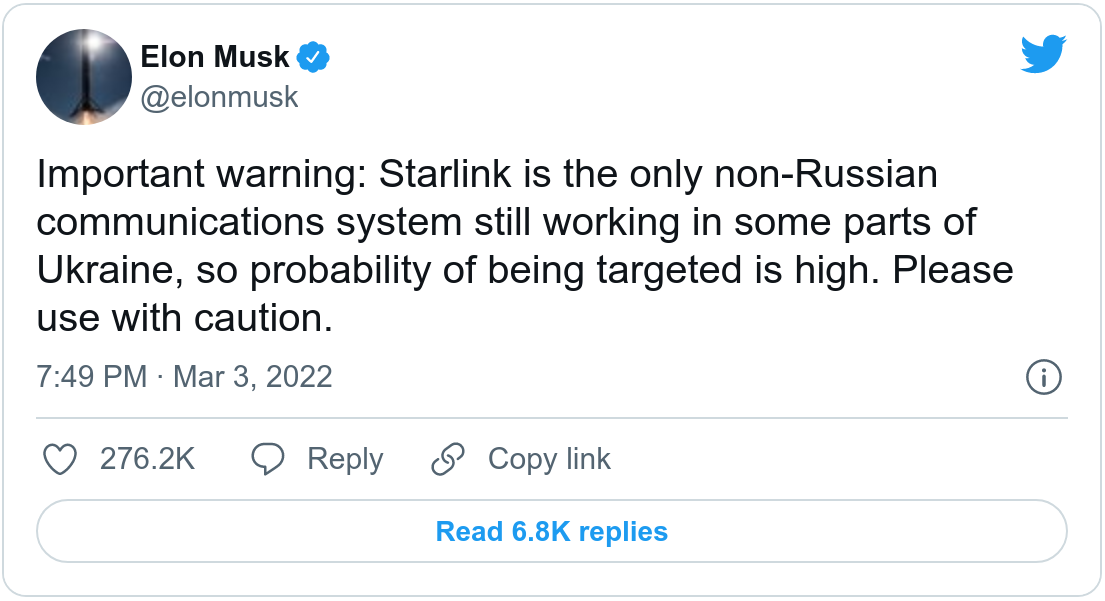
Task: Open the Elon Musk display name
Action: pos(215,57)
